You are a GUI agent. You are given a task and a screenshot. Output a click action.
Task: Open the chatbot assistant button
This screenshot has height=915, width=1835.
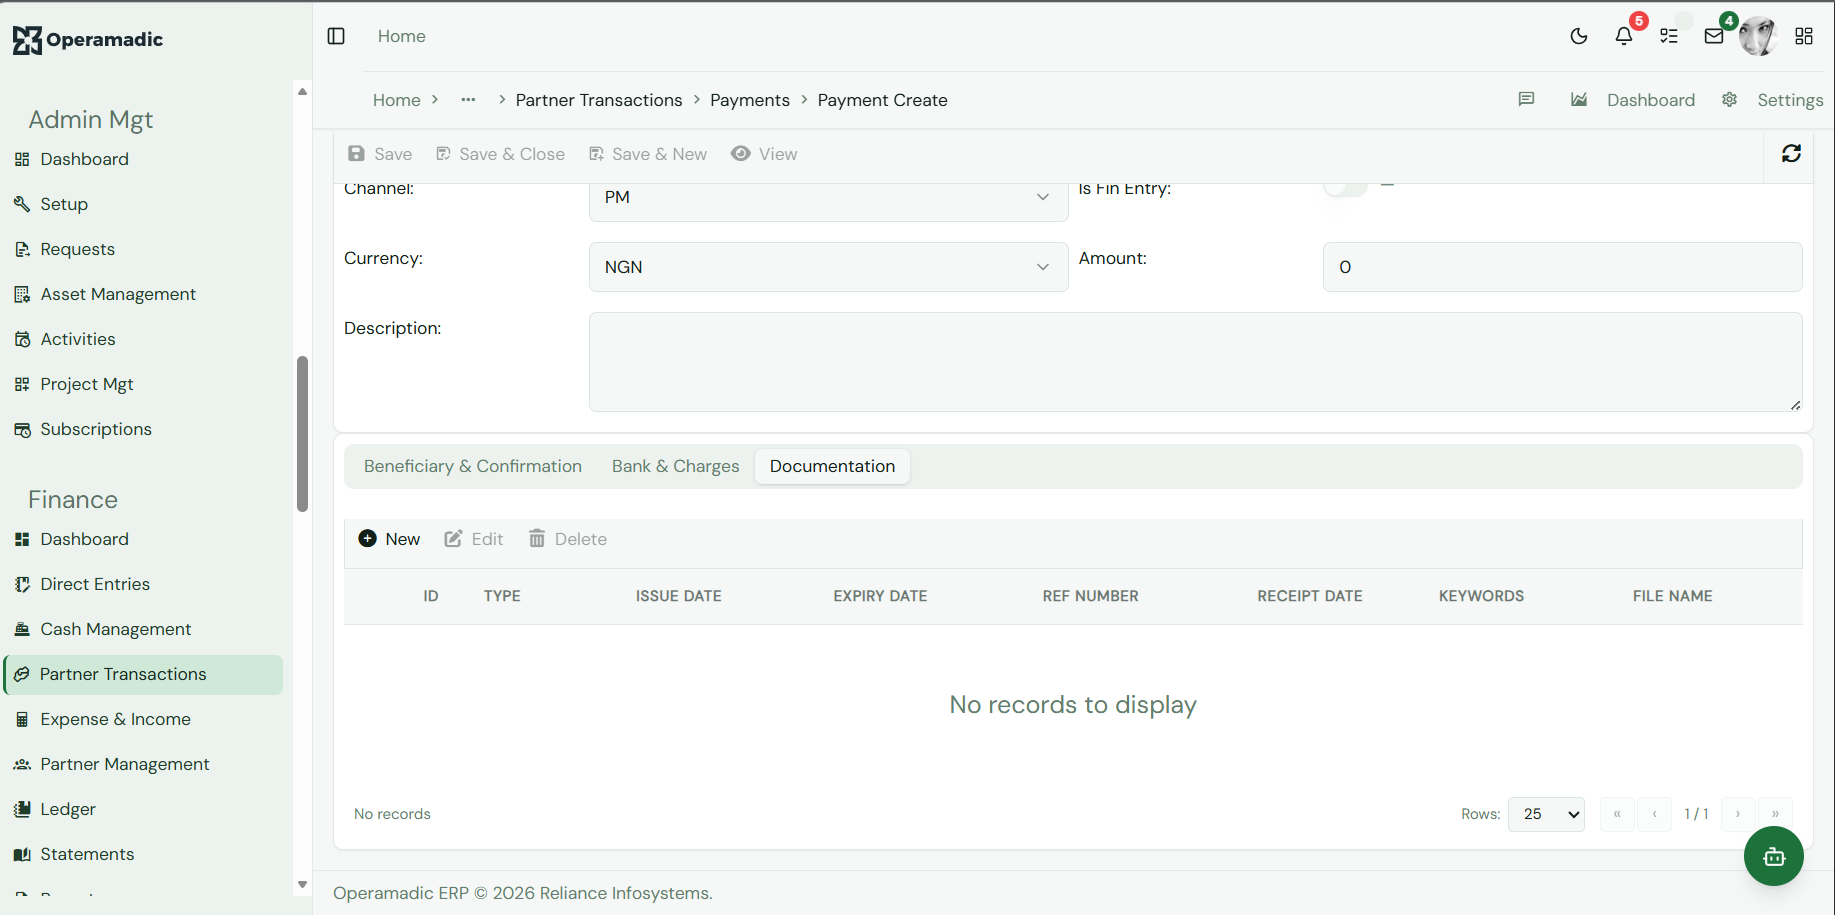point(1774,856)
